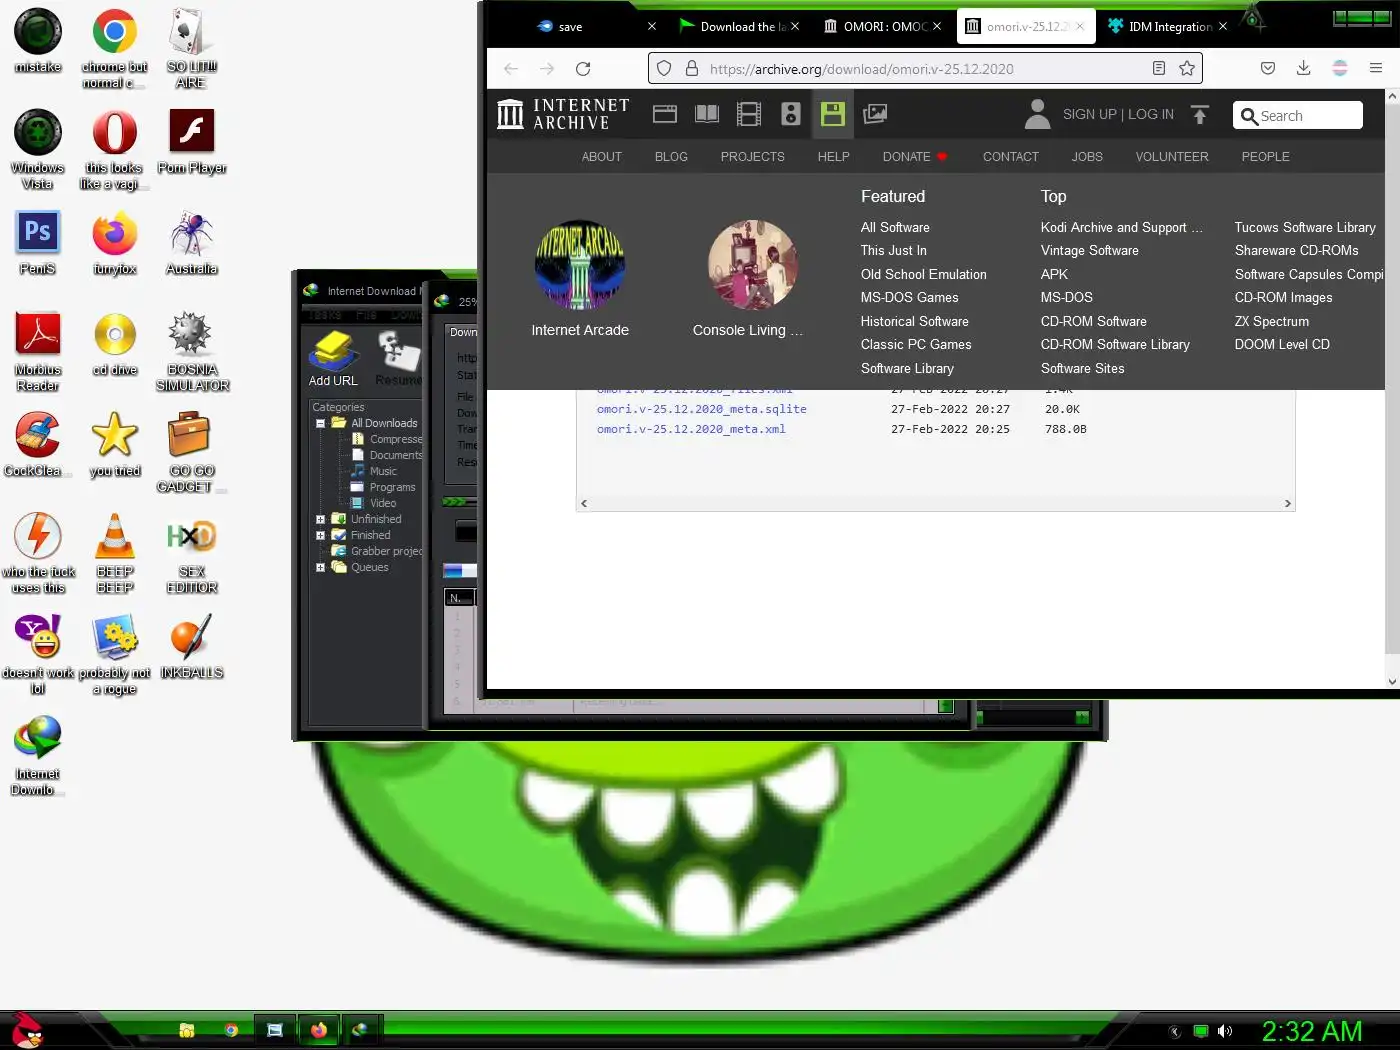The width and height of the screenshot is (1400, 1050).
Task: Open the VOLUNTEER menu item
Action: pos(1172,157)
